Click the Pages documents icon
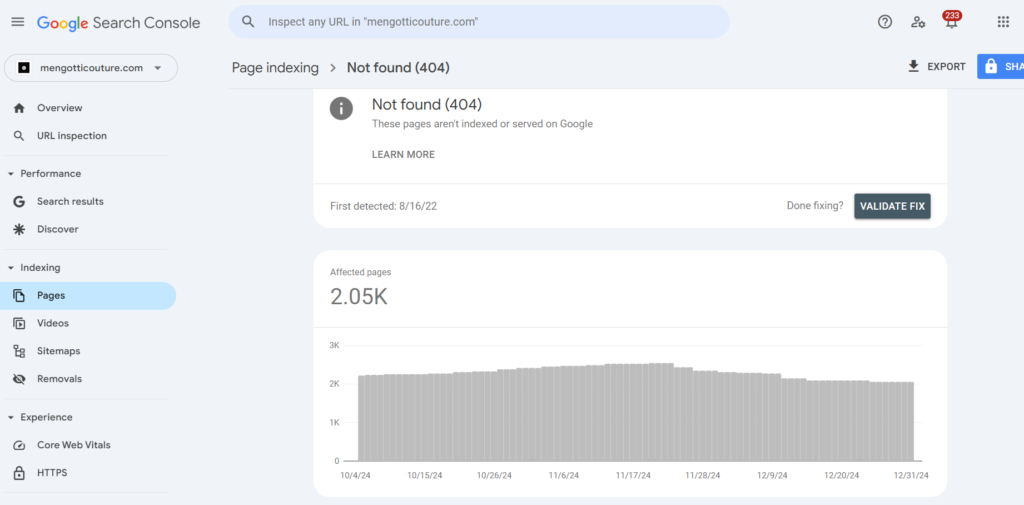Screen dimensions: 1024x505 pos(19,295)
